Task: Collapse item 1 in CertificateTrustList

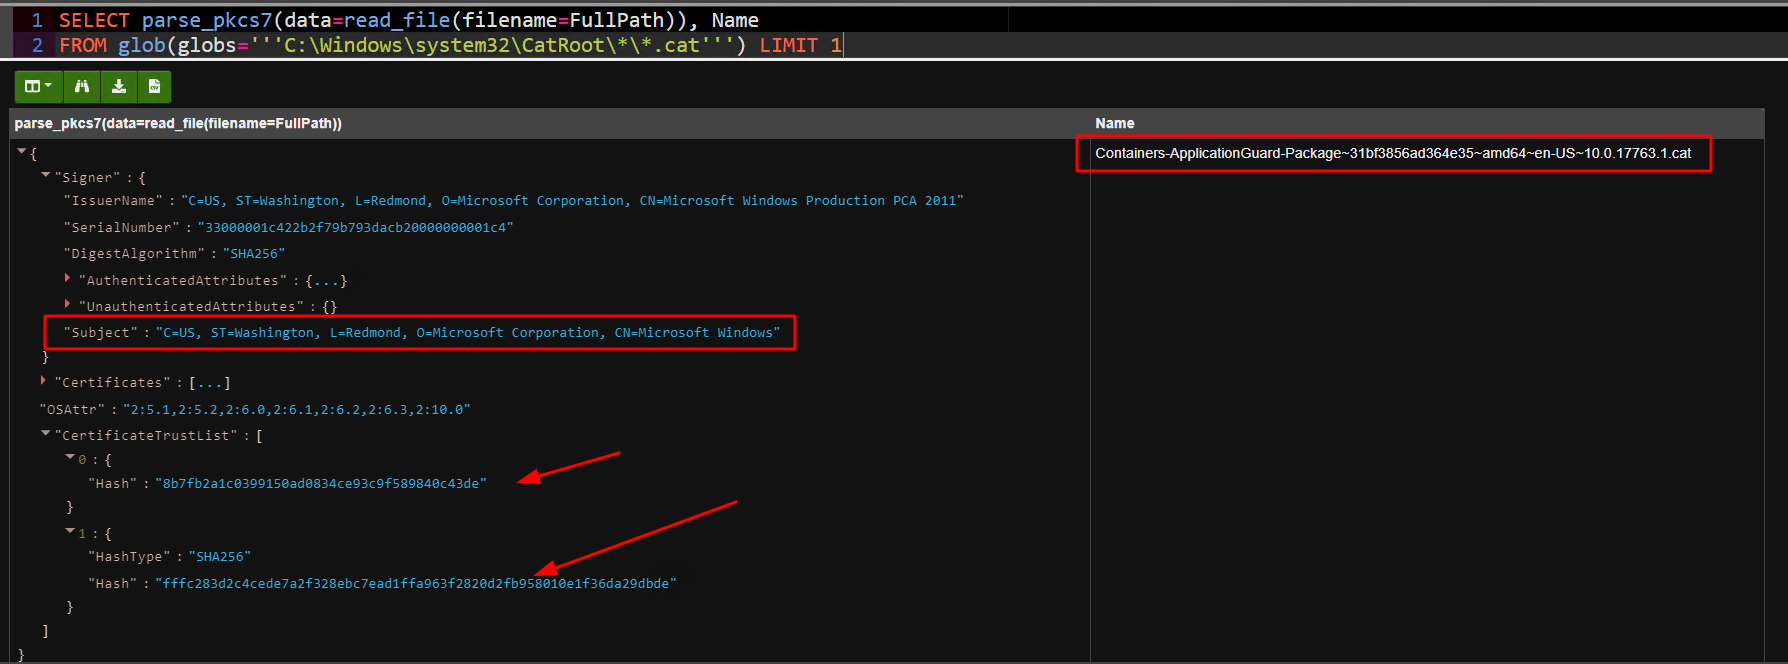Action: 70,532
